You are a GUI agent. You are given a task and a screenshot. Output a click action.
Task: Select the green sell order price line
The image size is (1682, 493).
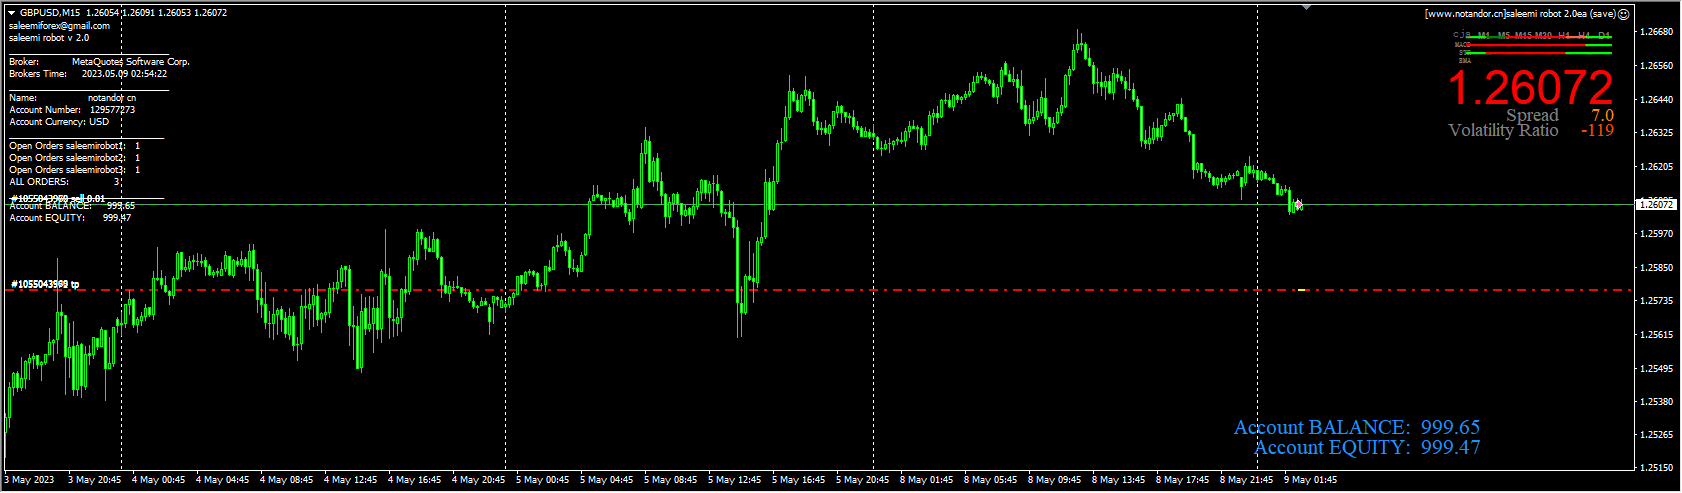tap(818, 204)
